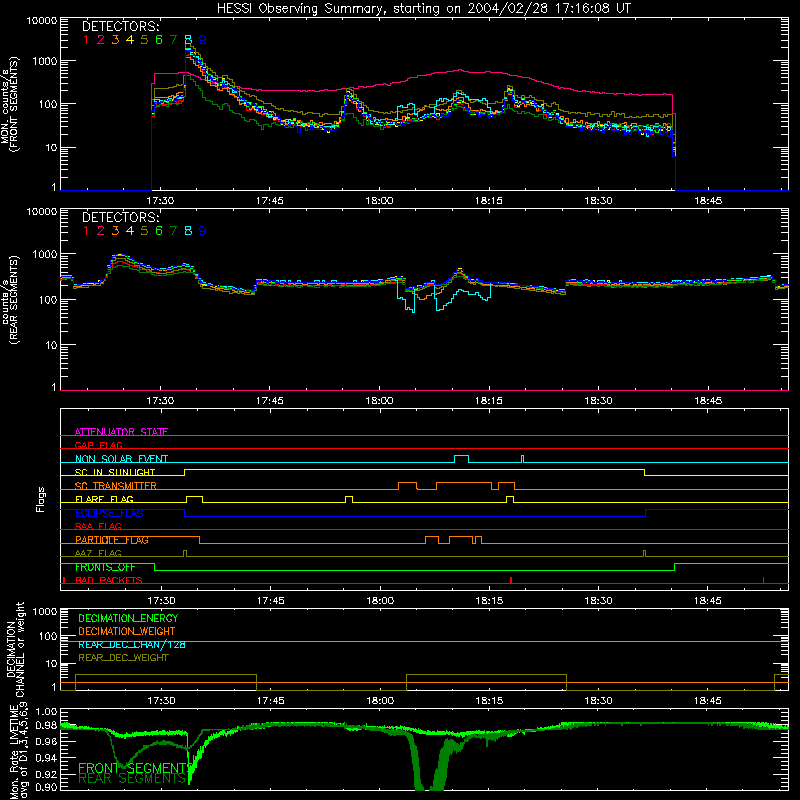Click the FLARE_FLAG label
This screenshot has height=800, width=800.
(104, 499)
